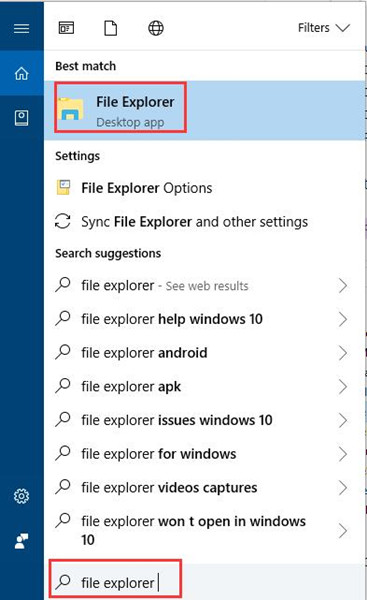Open the Settings gear in sidebar

coord(21,496)
